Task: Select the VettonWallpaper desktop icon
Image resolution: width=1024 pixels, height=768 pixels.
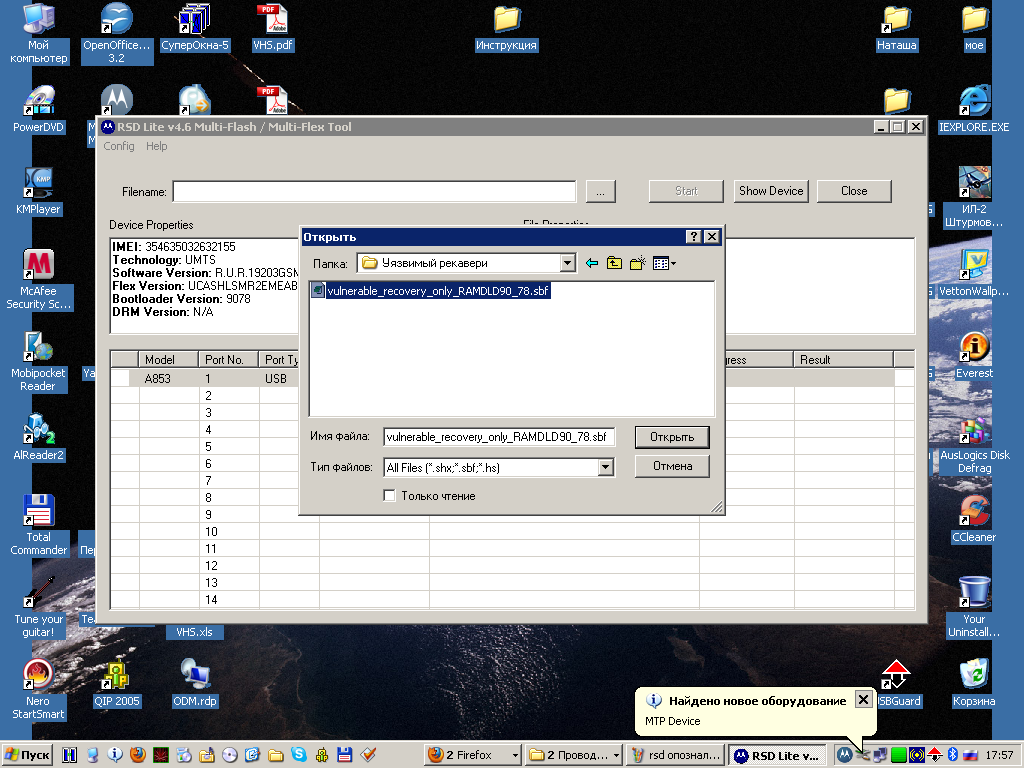Action: pos(974,274)
